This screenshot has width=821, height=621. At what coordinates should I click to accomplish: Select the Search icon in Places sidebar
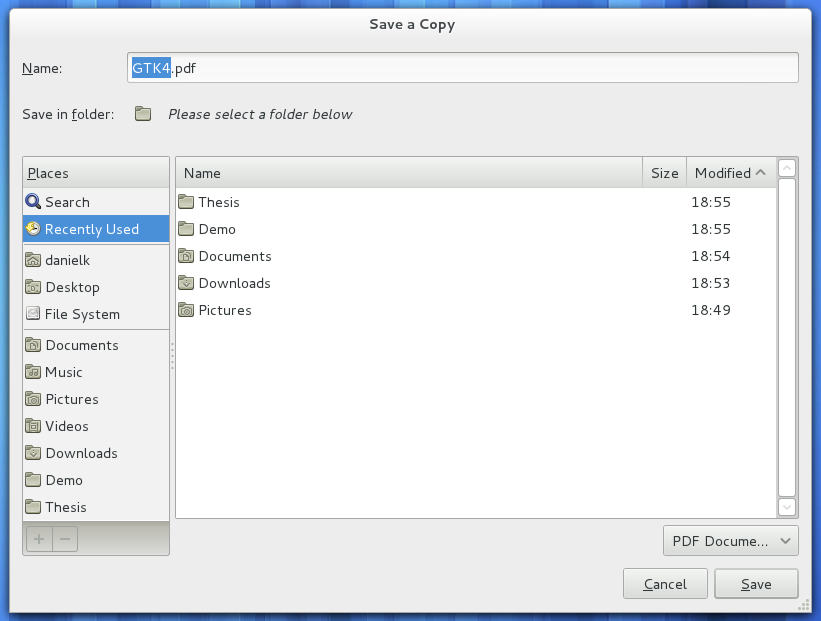(x=32, y=202)
